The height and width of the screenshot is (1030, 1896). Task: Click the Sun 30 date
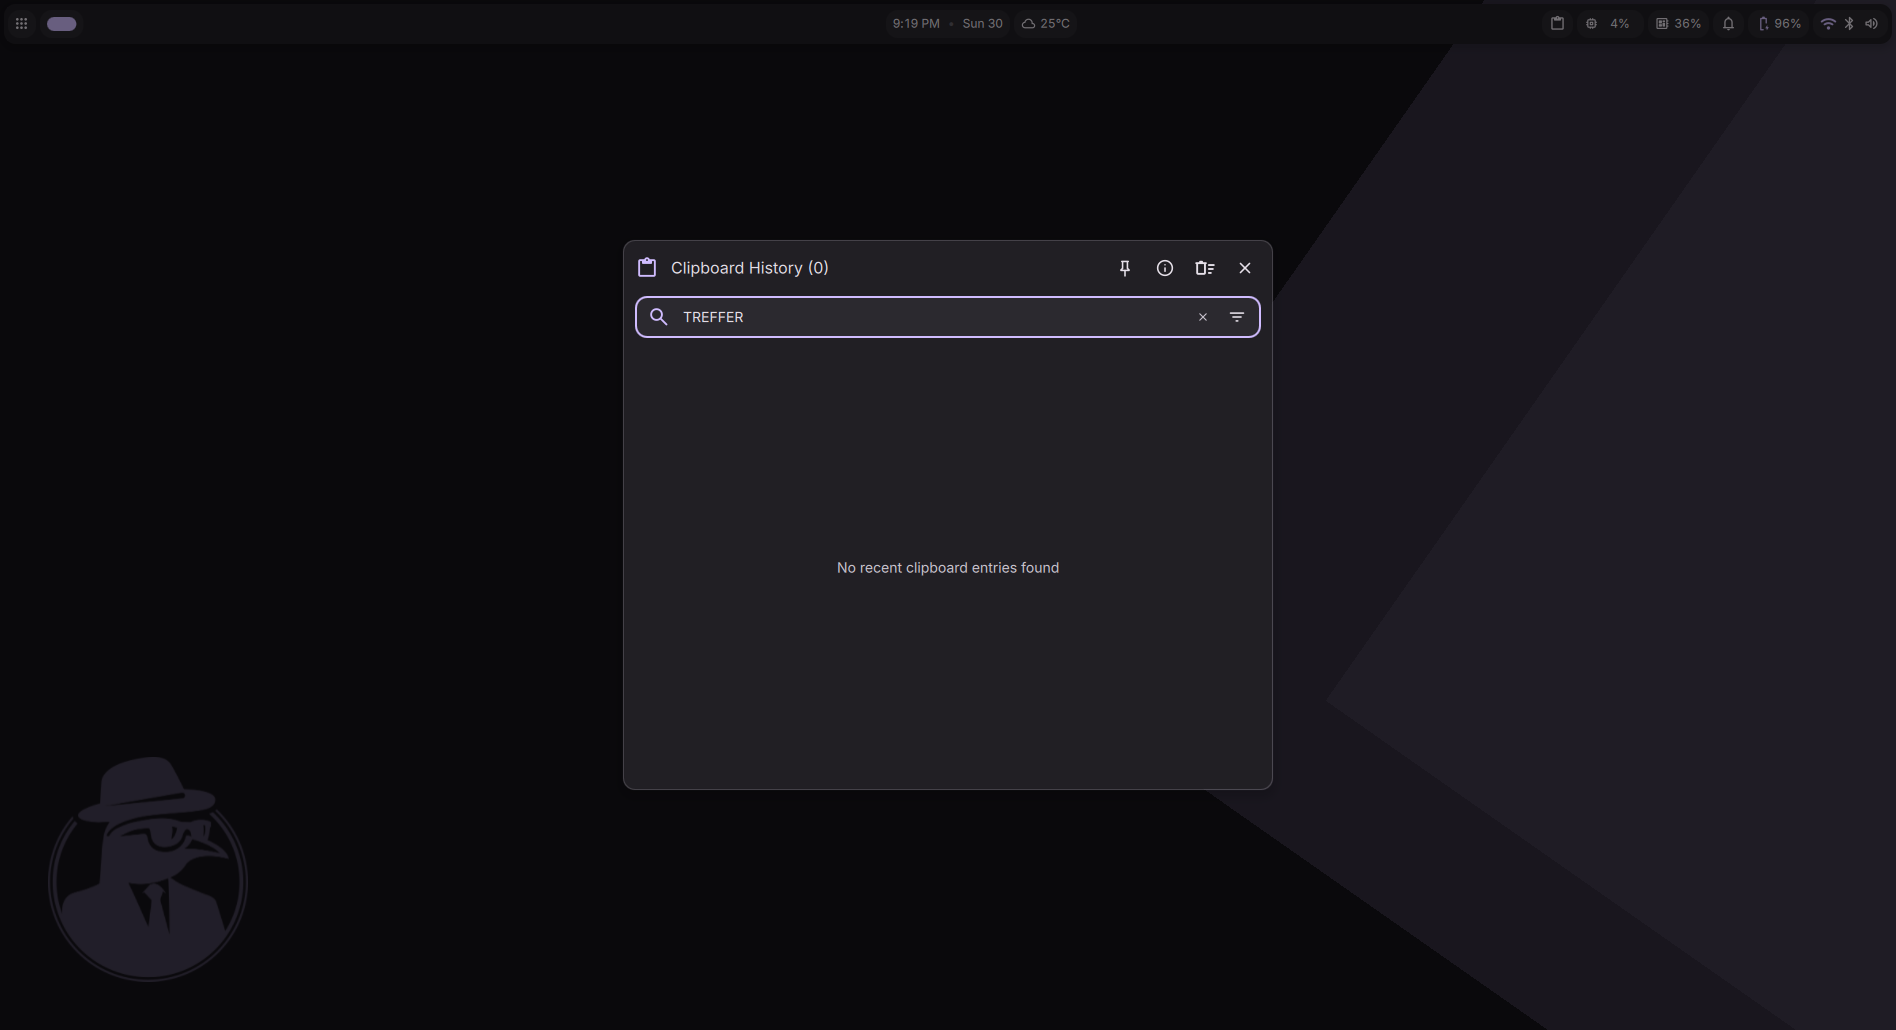coord(982,24)
